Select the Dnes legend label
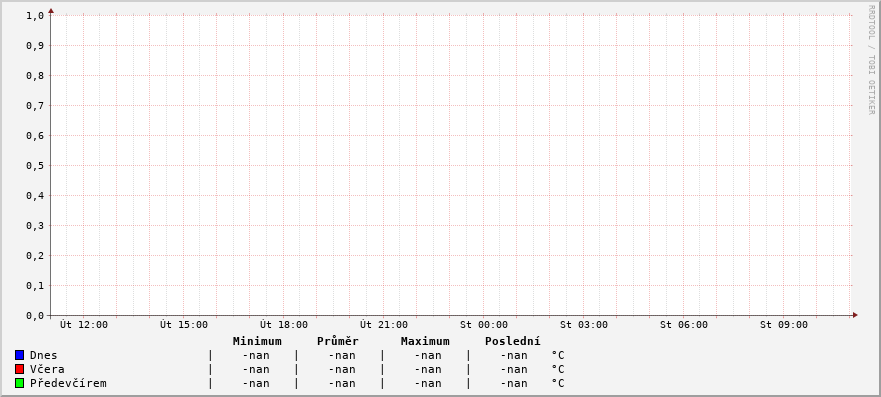881x397 pixels. pyautogui.click(x=43, y=355)
